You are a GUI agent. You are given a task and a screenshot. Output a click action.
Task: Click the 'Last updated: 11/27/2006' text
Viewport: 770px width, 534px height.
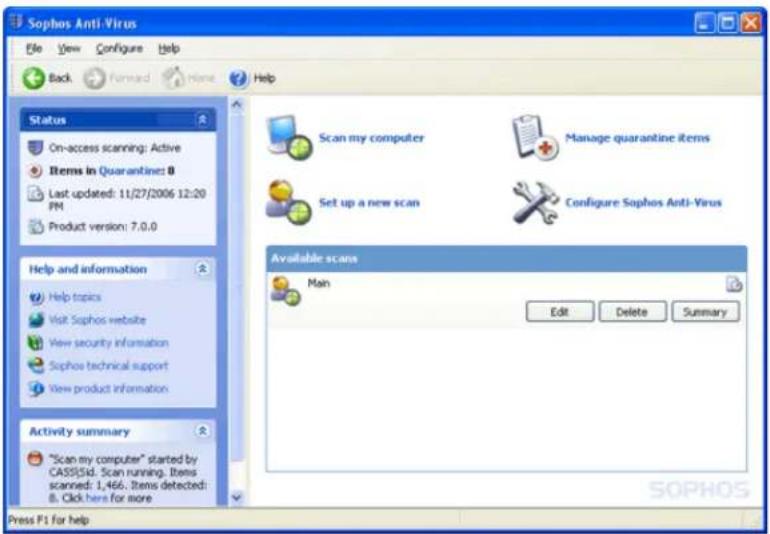point(127,199)
